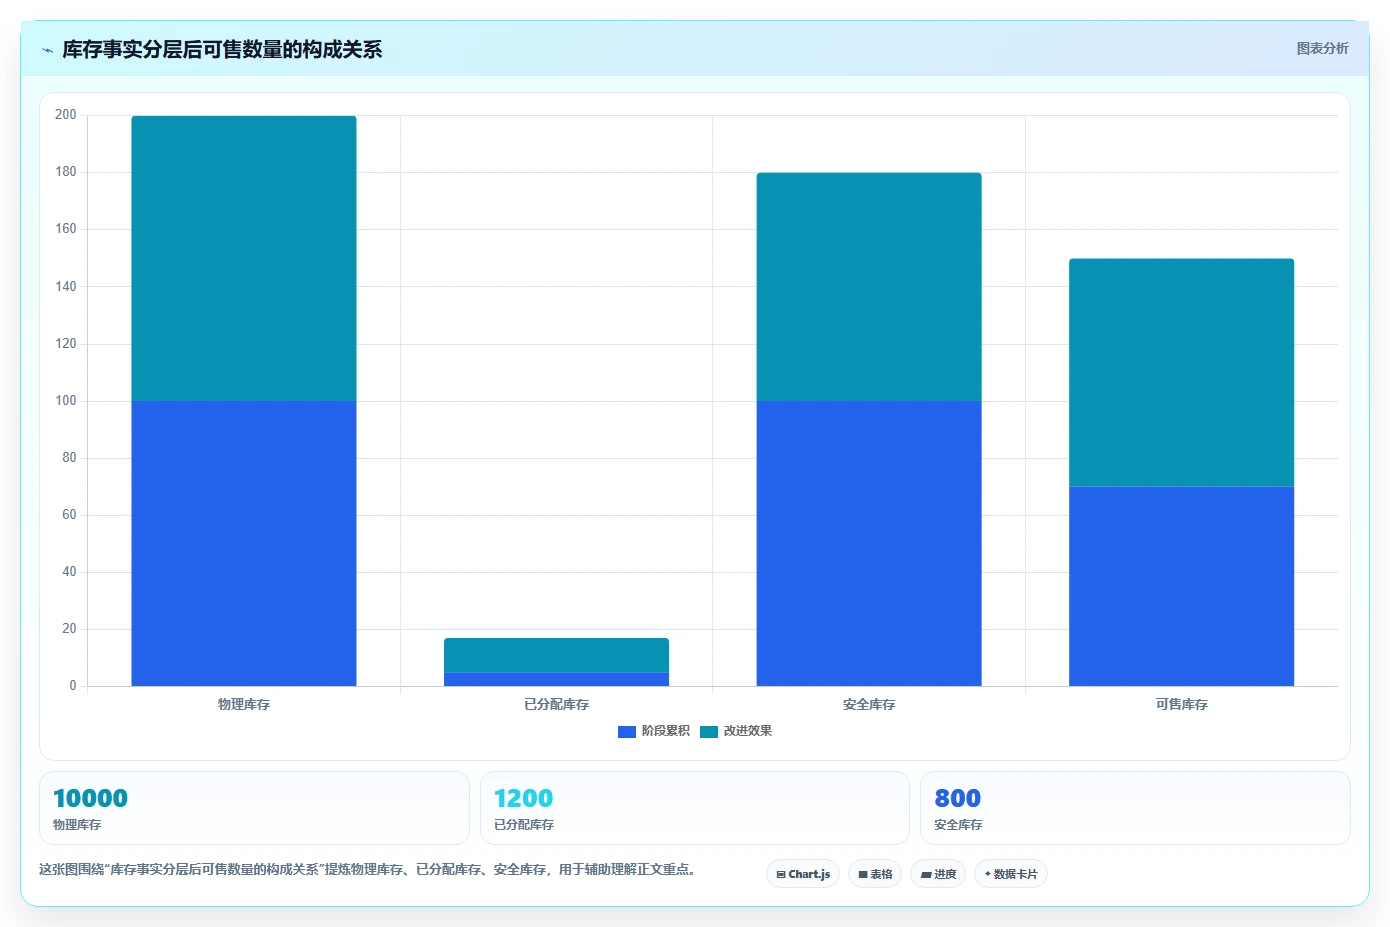Click the description sentence below the stat cards
Screen dimensions: 1390x927
click(367, 869)
